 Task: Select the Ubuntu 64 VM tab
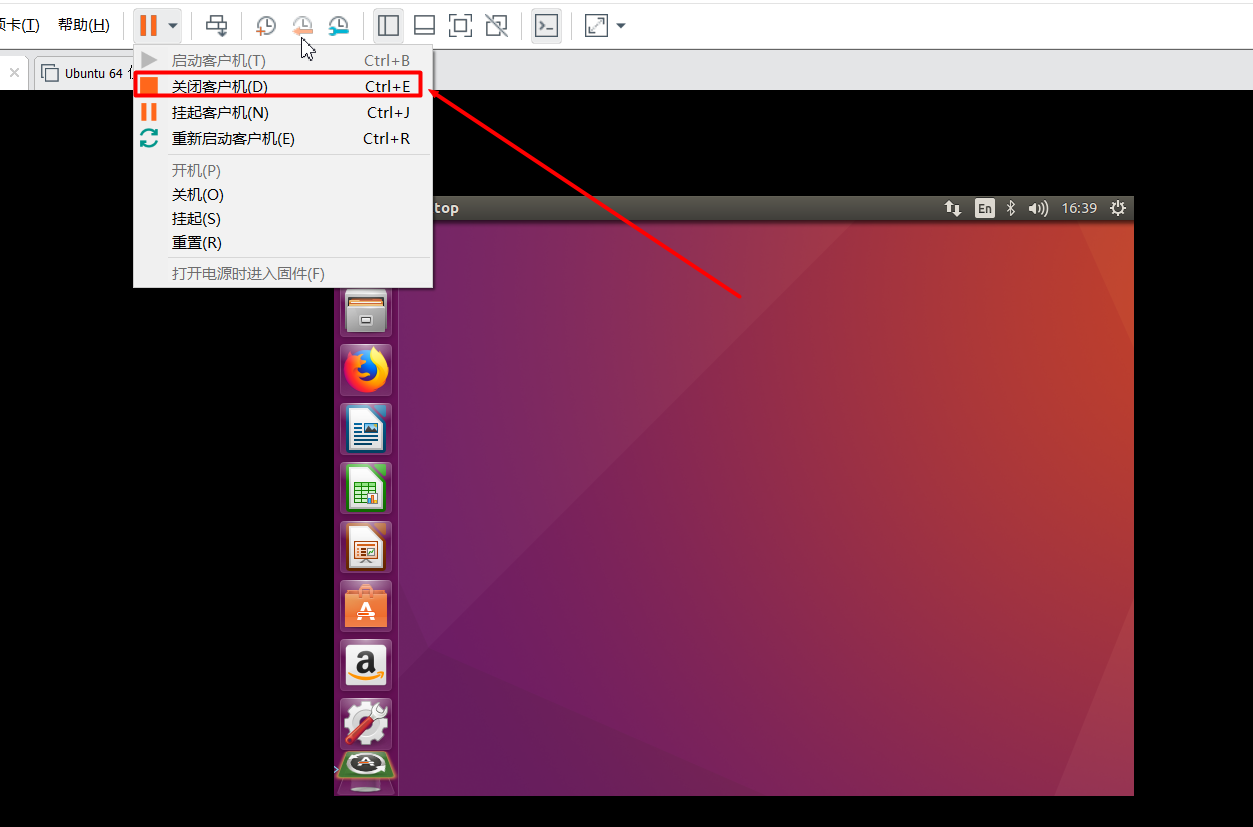83,73
